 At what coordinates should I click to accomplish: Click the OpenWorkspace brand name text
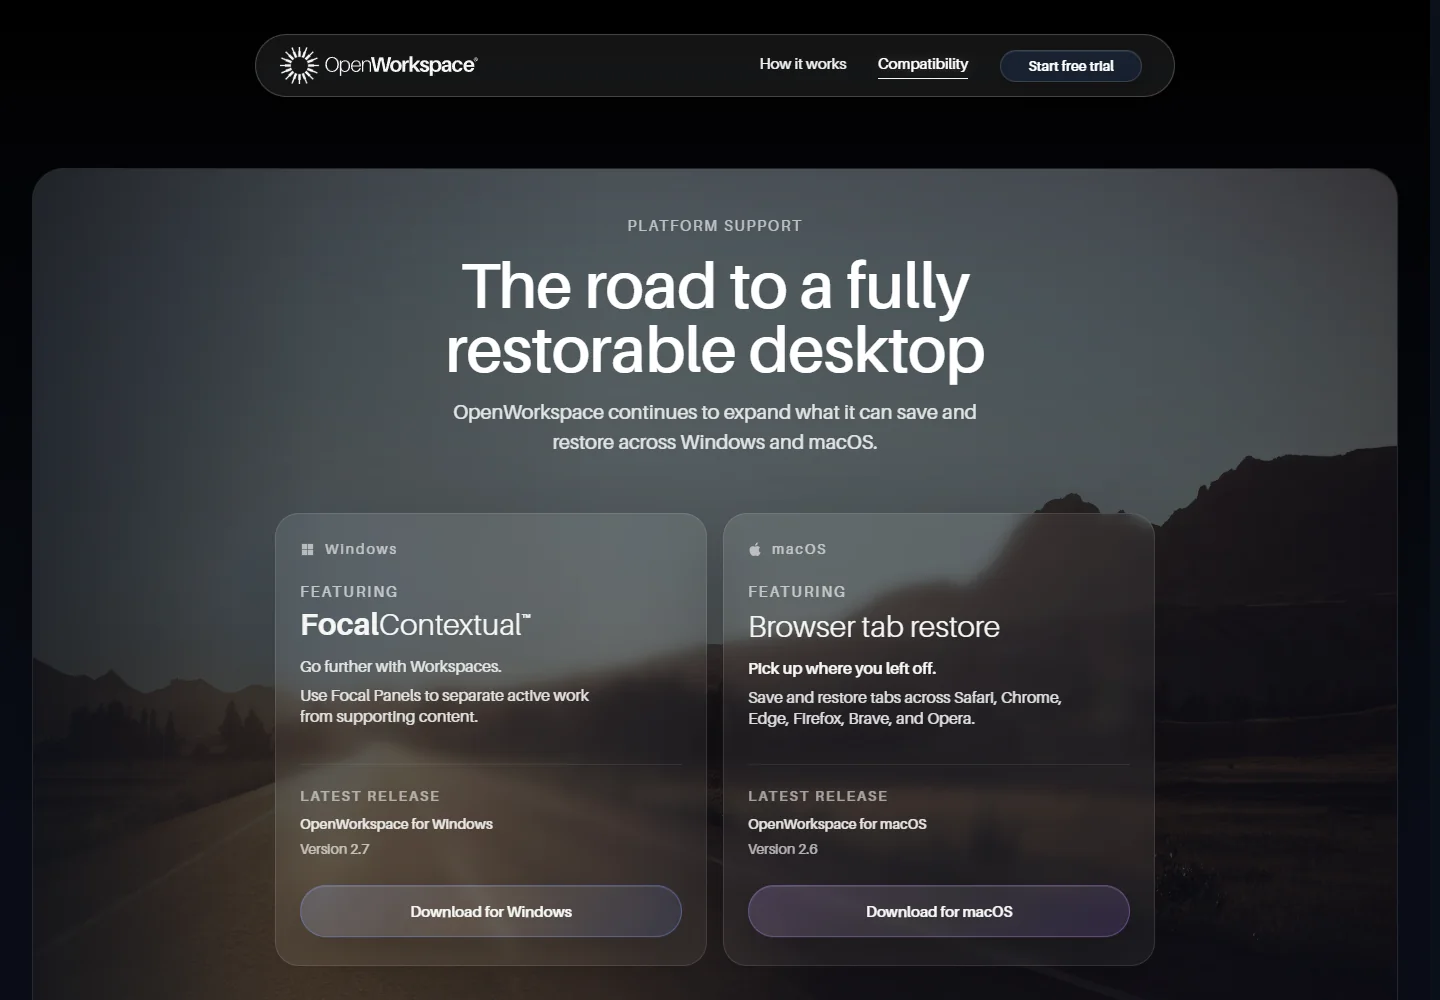pos(401,65)
